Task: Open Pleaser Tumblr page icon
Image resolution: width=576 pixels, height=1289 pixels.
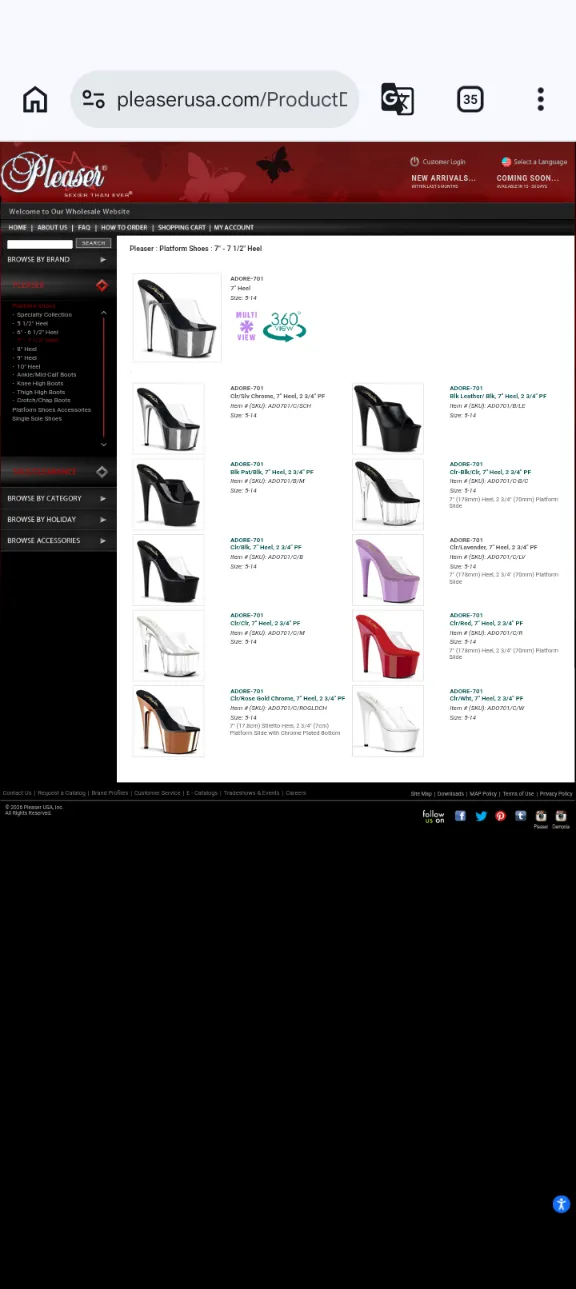Action: pos(520,816)
